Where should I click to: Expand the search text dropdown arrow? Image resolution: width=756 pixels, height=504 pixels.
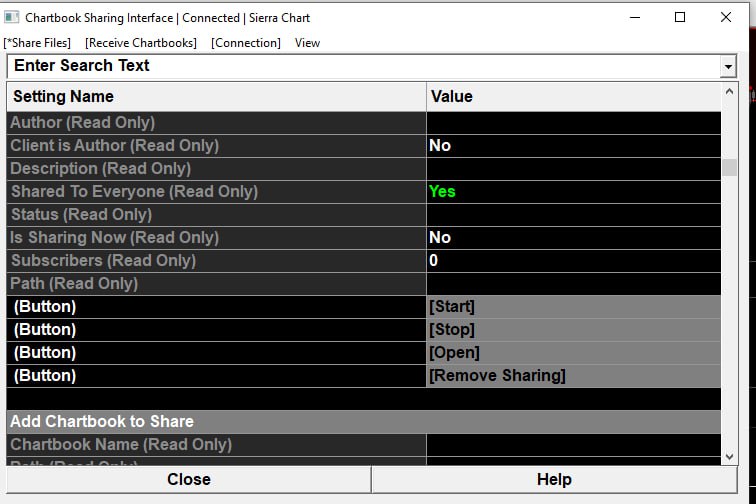(728, 66)
